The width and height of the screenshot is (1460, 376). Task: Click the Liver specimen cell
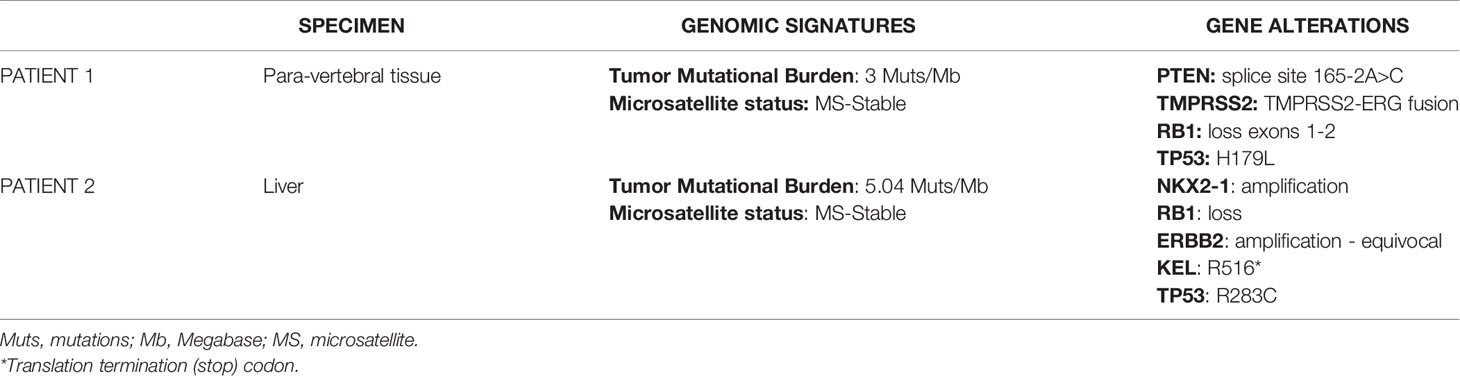(x=276, y=186)
